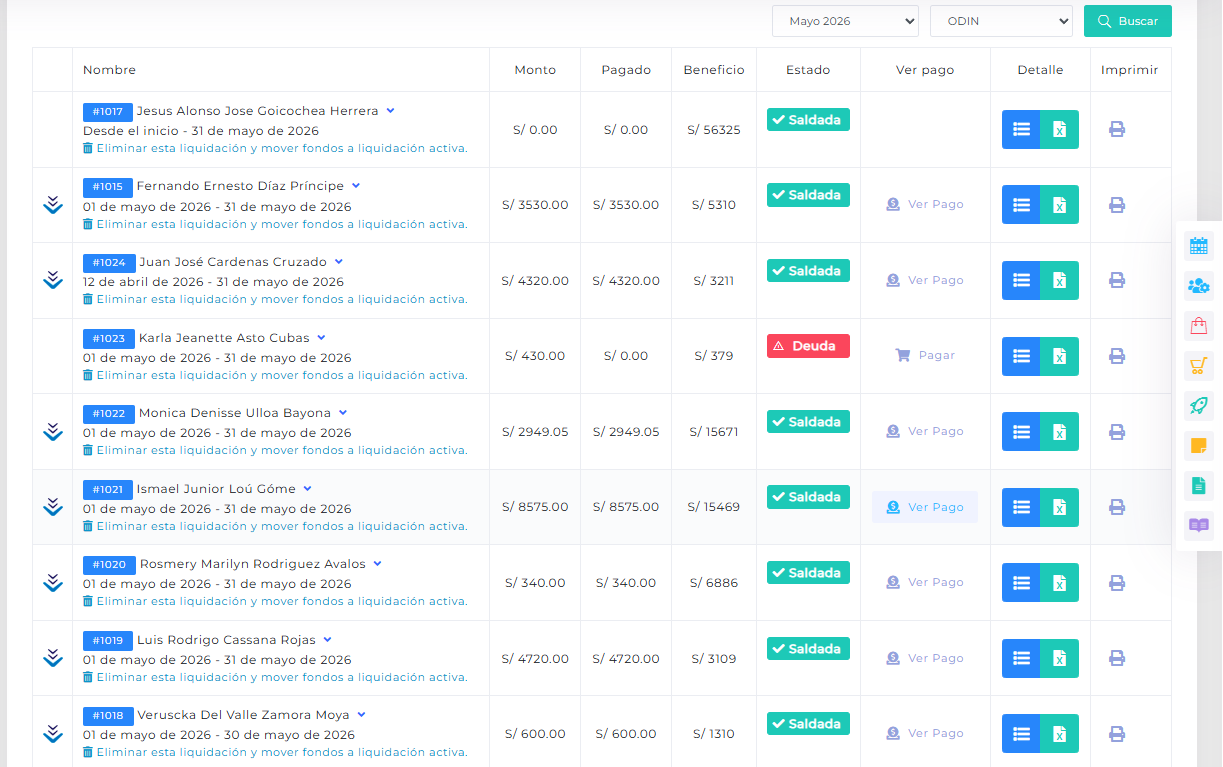Delete liquidation link under #1023 Karla Jeanette

click(275, 375)
